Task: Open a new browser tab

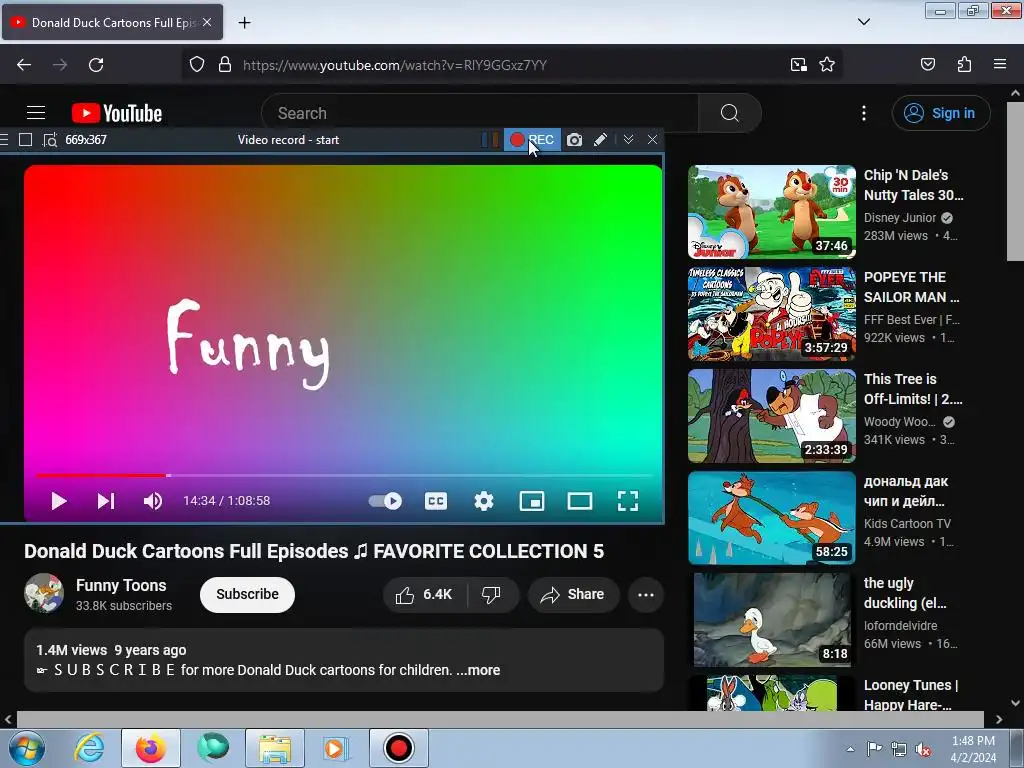Action: point(244,23)
